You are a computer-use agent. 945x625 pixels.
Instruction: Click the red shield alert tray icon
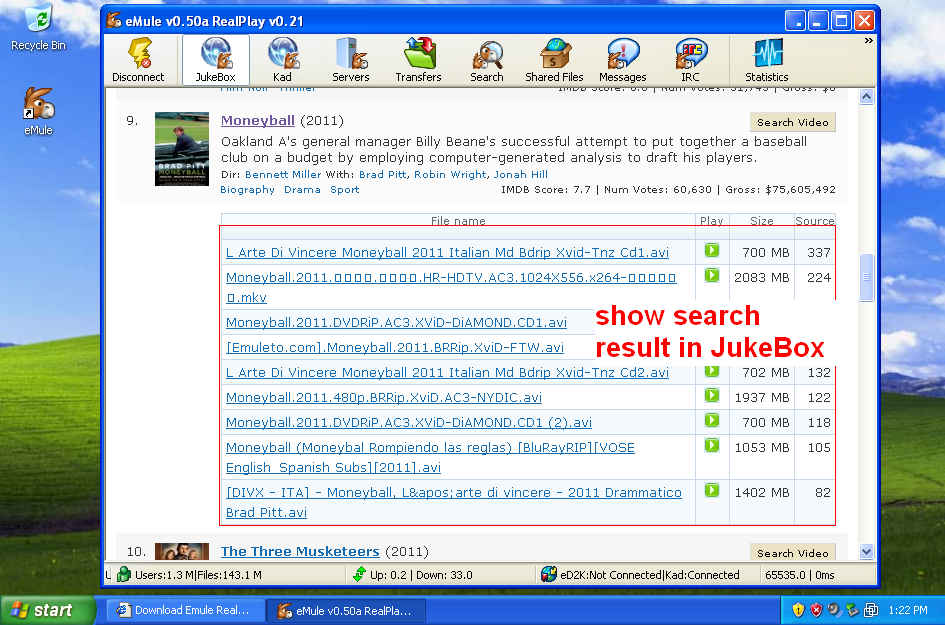[x=816, y=610]
